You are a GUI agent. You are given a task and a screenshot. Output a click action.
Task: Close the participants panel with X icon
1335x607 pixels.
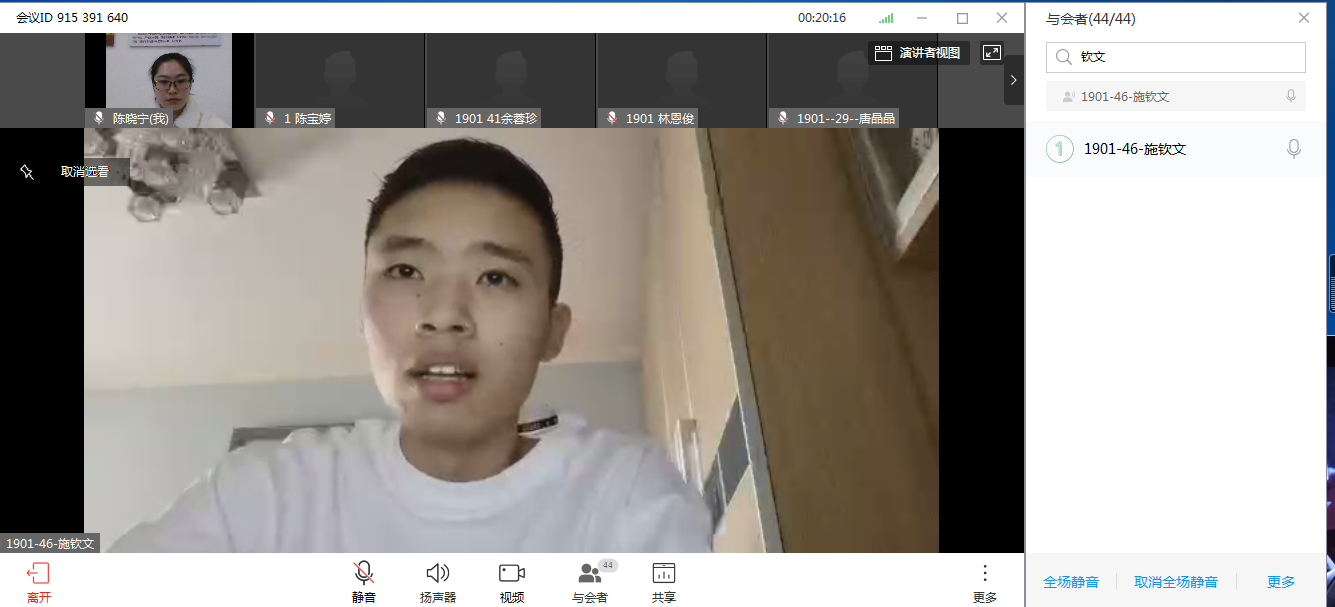pyautogui.click(x=1303, y=18)
